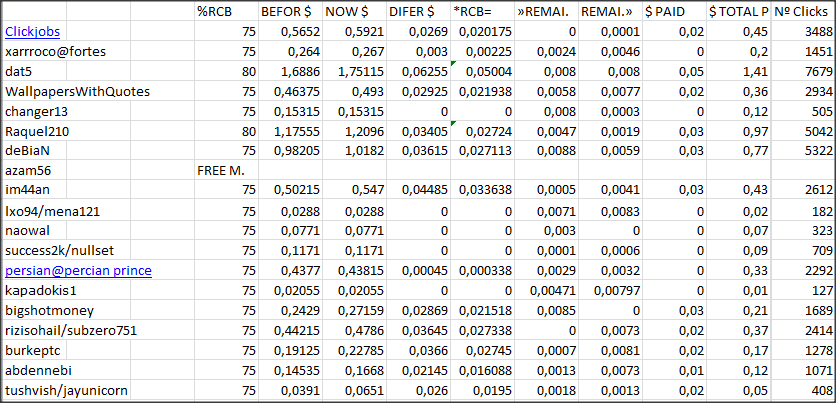Select the 408 clicks cell for tushvish/jayunicorn

point(803,390)
